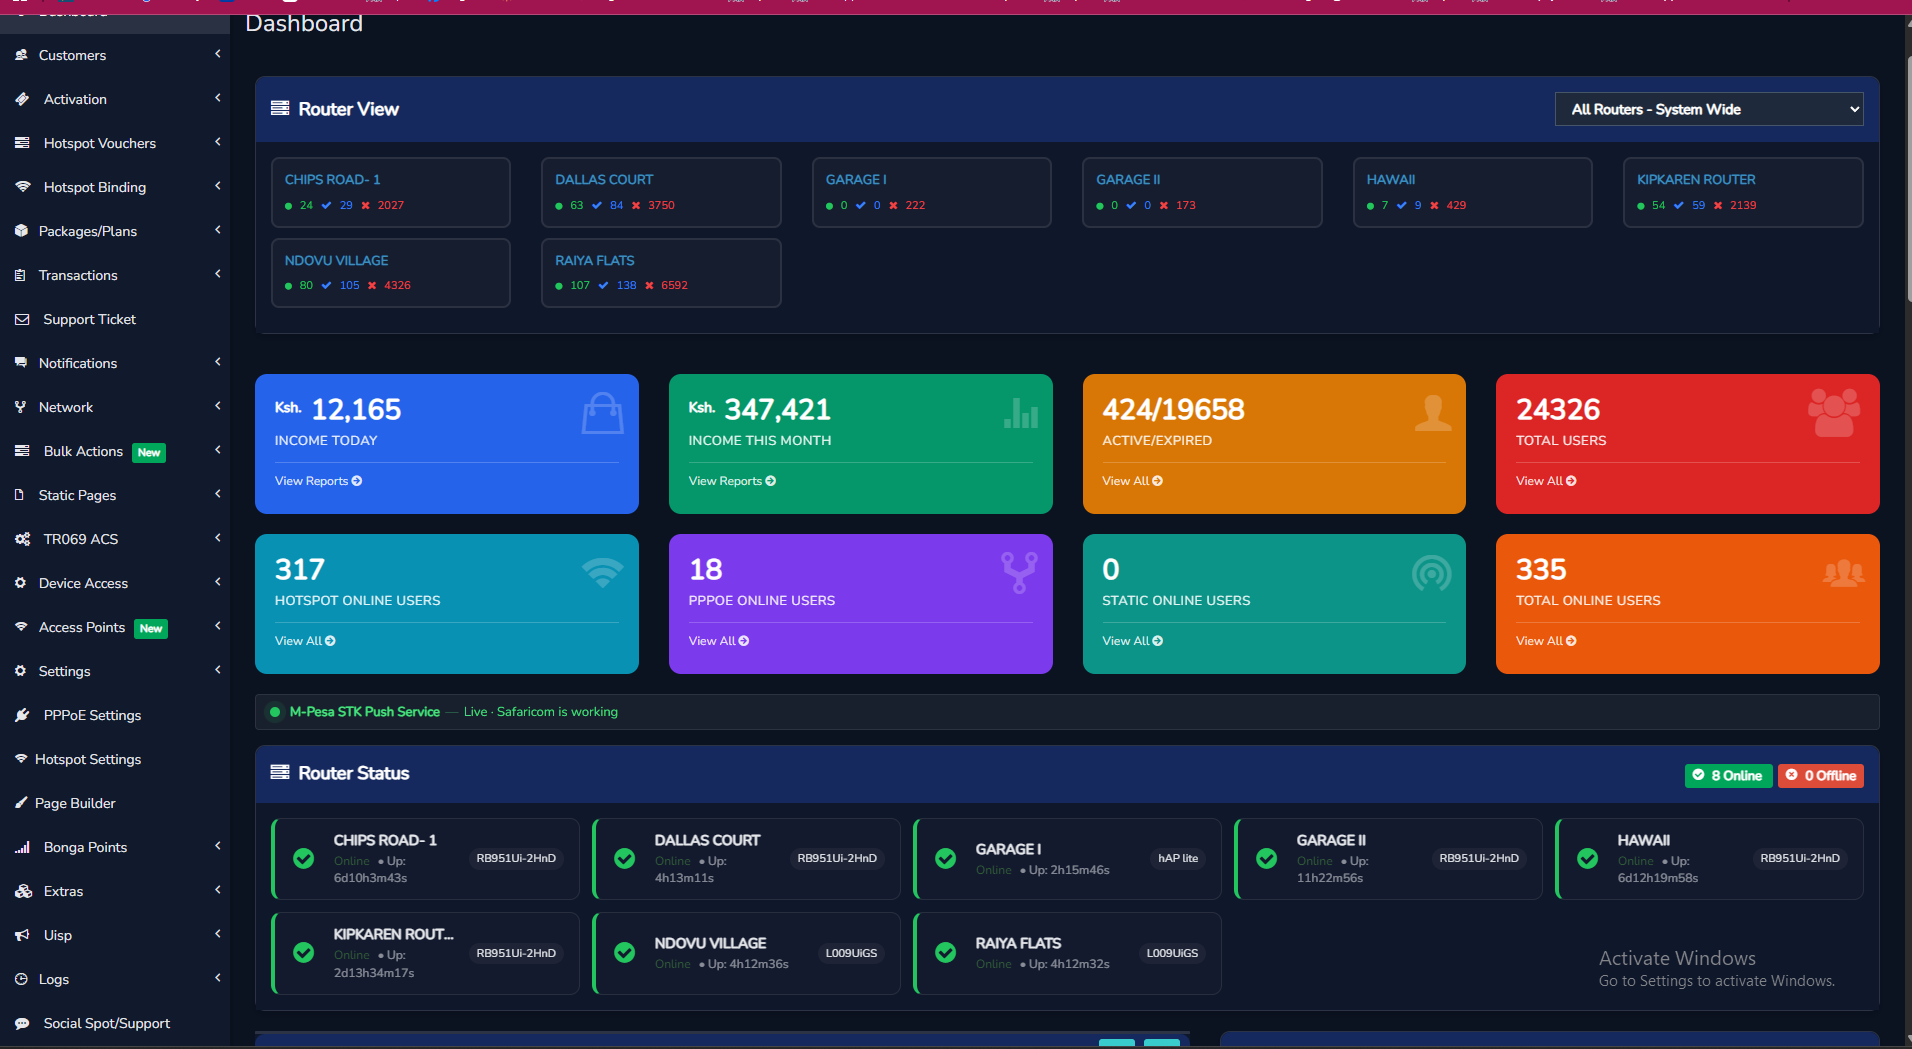Click View Reports on Income This Month card

(x=731, y=481)
